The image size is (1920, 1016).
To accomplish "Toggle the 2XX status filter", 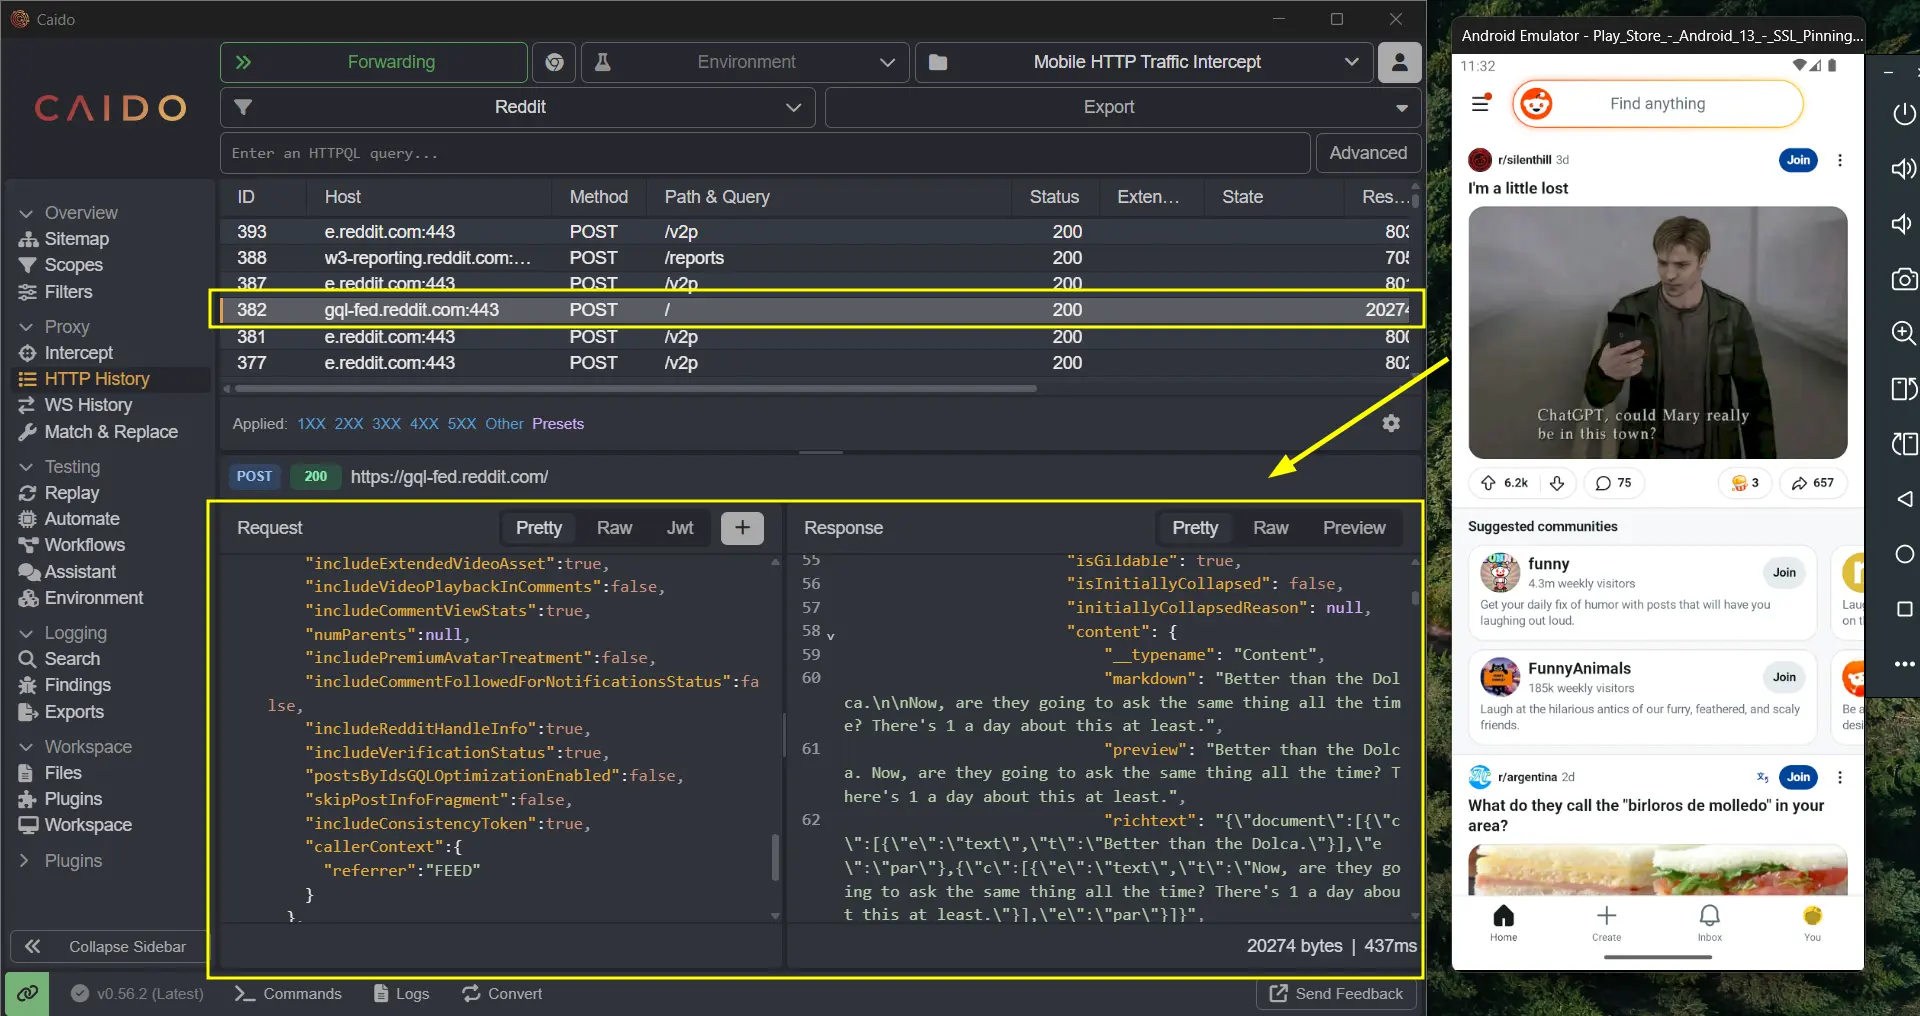I will coord(349,424).
